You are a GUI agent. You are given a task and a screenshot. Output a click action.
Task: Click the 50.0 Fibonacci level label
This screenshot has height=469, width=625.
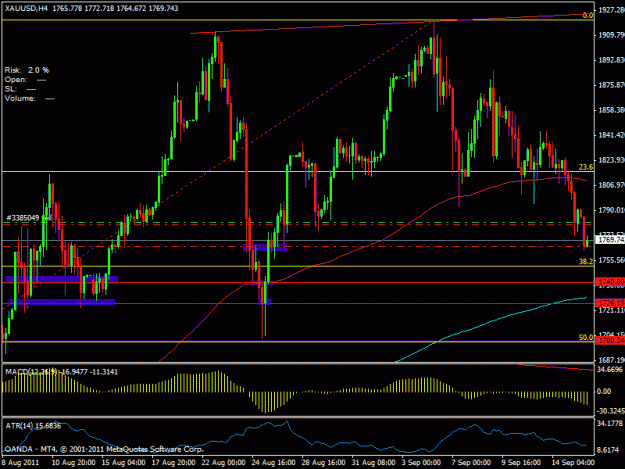point(586,338)
